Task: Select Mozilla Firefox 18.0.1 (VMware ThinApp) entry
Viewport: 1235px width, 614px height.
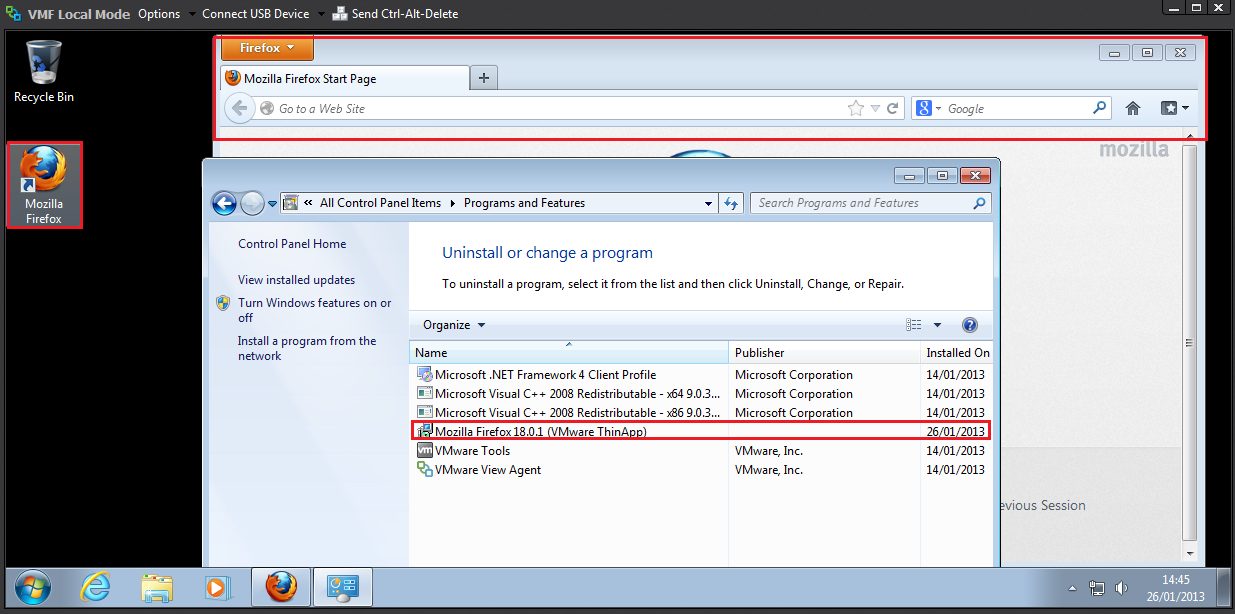Action: pos(541,432)
